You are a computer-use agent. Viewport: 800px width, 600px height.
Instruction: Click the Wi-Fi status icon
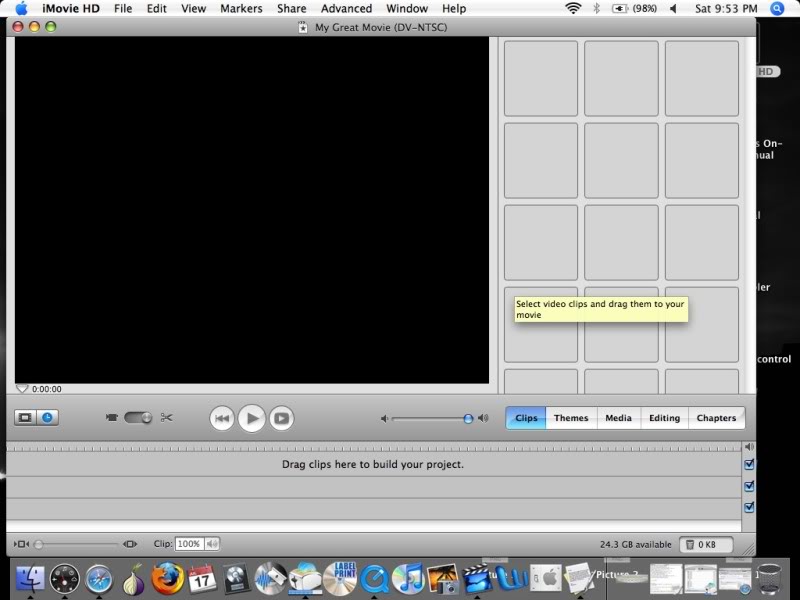(573, 8)
